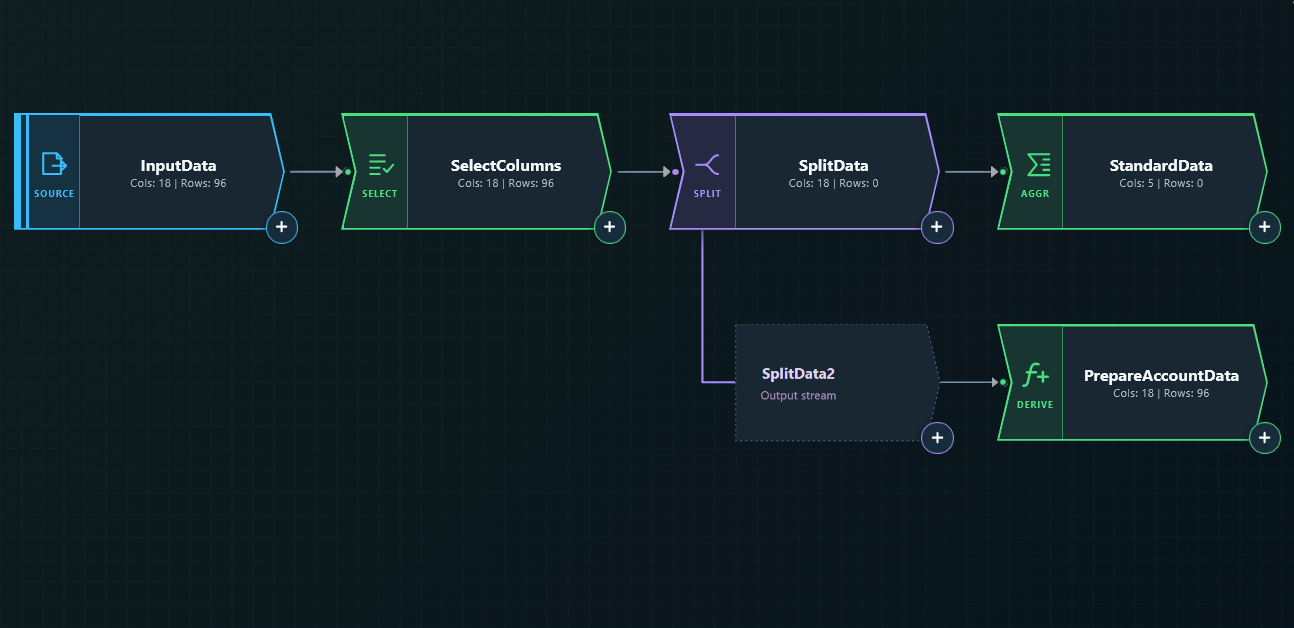1294x628 pixels.
Task: Click the plus button on PrepareAccountData
Action: 1265,438
